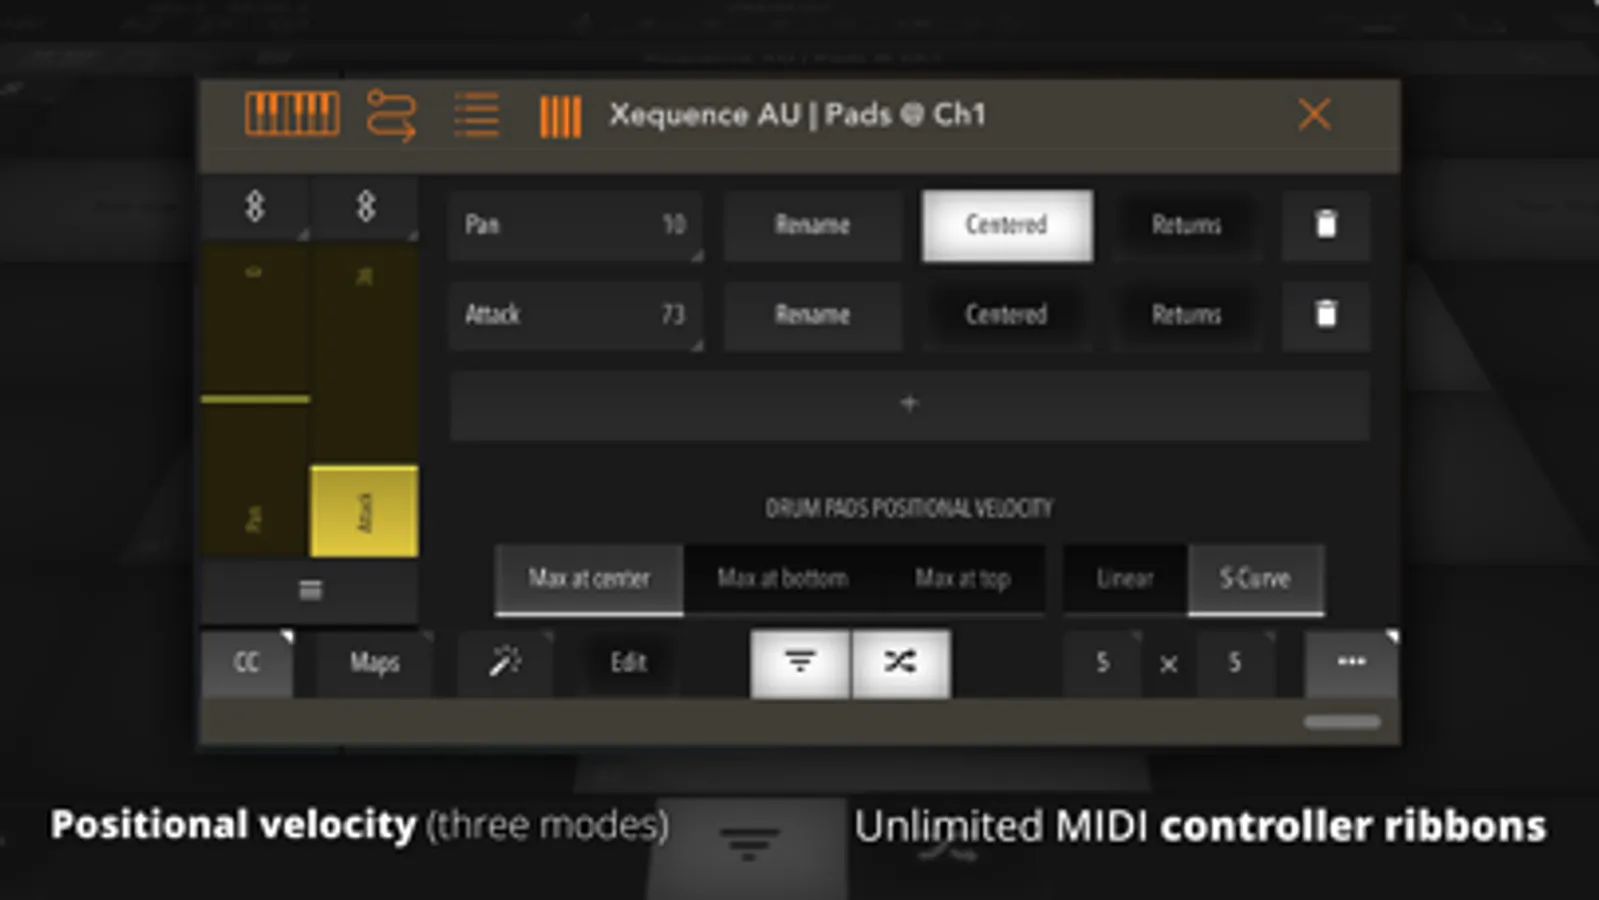
Task: Click the magic wand tool
Action: 505,662
